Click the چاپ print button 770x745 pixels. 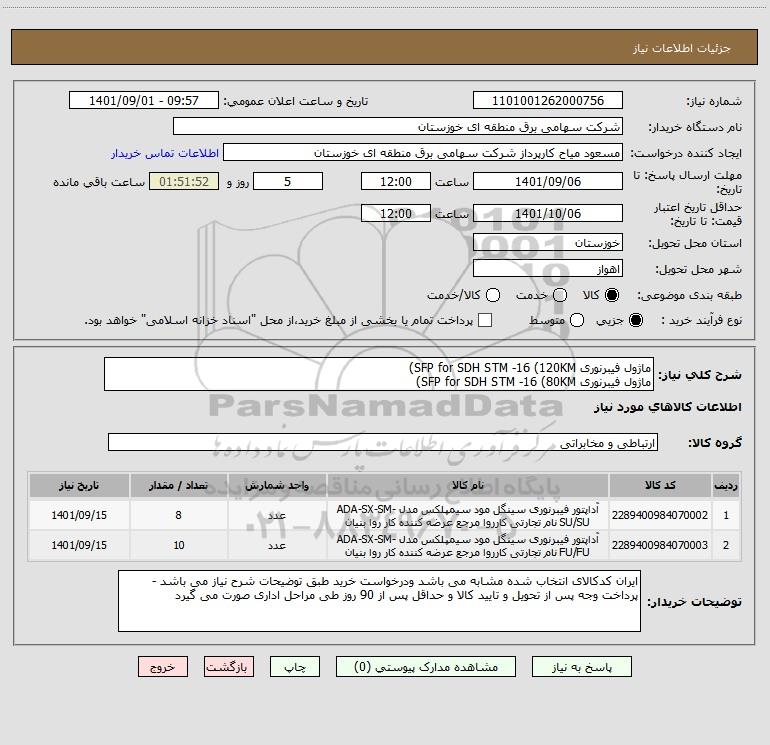click(295, 667)
